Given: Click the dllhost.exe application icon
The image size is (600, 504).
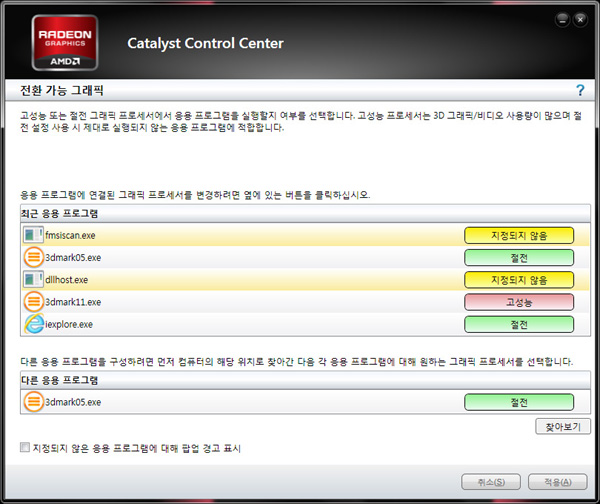Looking at the screenshot, I should (33, 279).
